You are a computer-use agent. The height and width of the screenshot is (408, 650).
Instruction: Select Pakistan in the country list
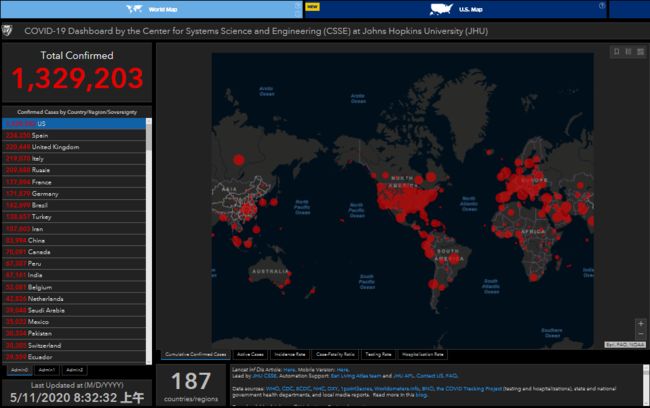[x=74, y=333]
